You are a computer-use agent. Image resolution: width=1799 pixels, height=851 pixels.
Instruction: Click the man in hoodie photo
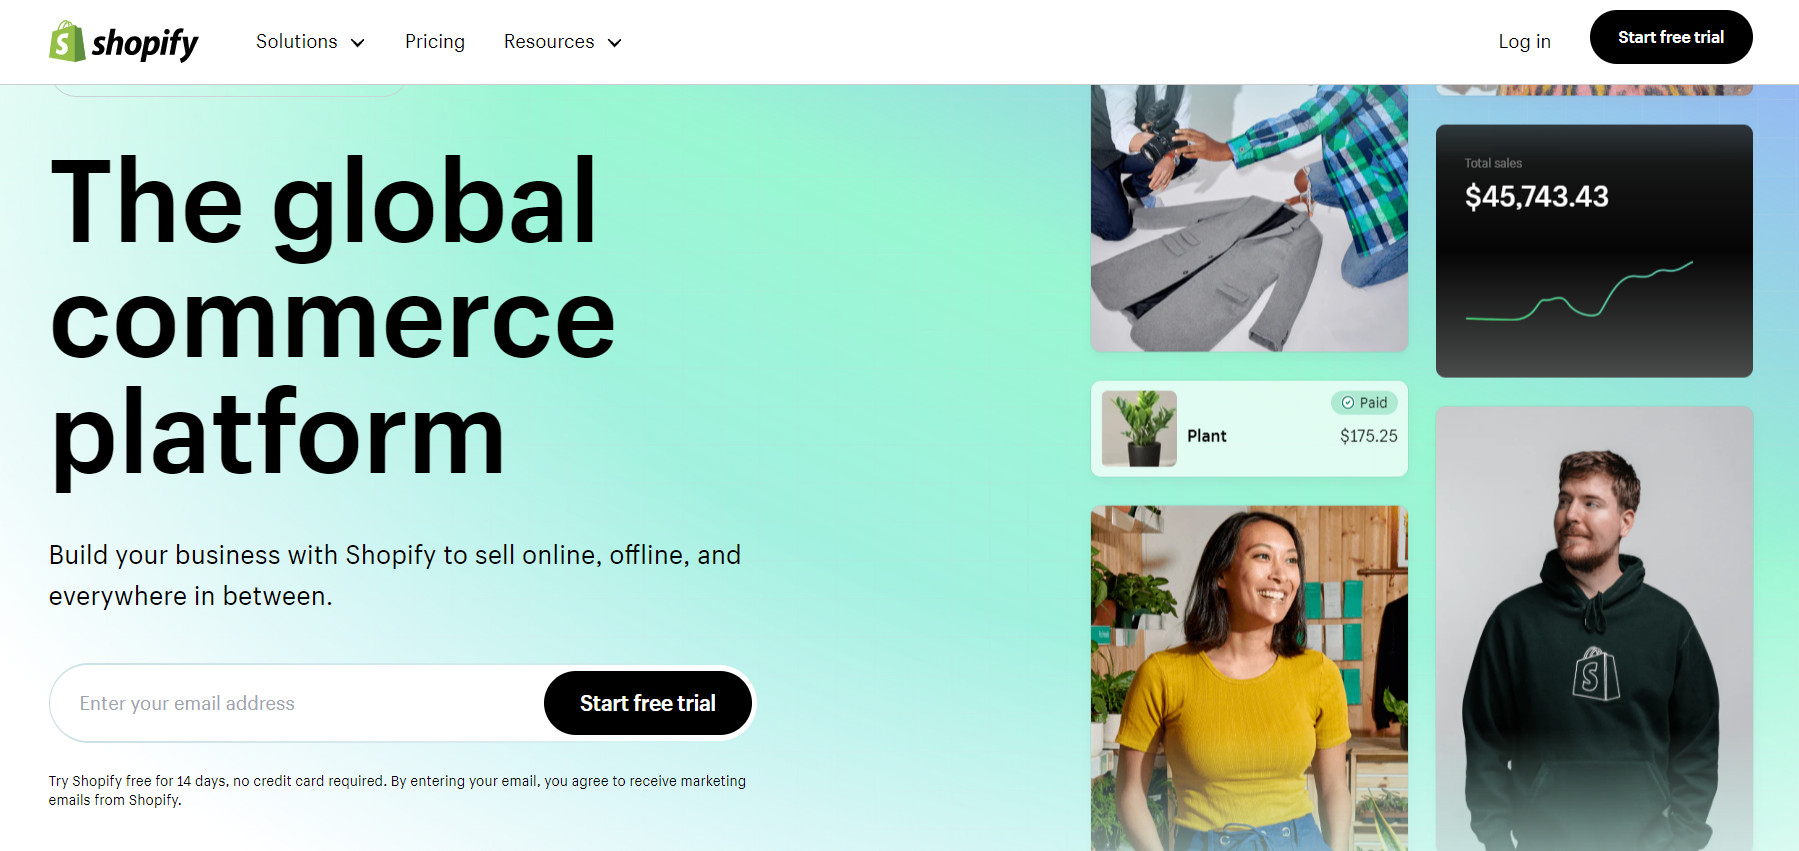1594,629
